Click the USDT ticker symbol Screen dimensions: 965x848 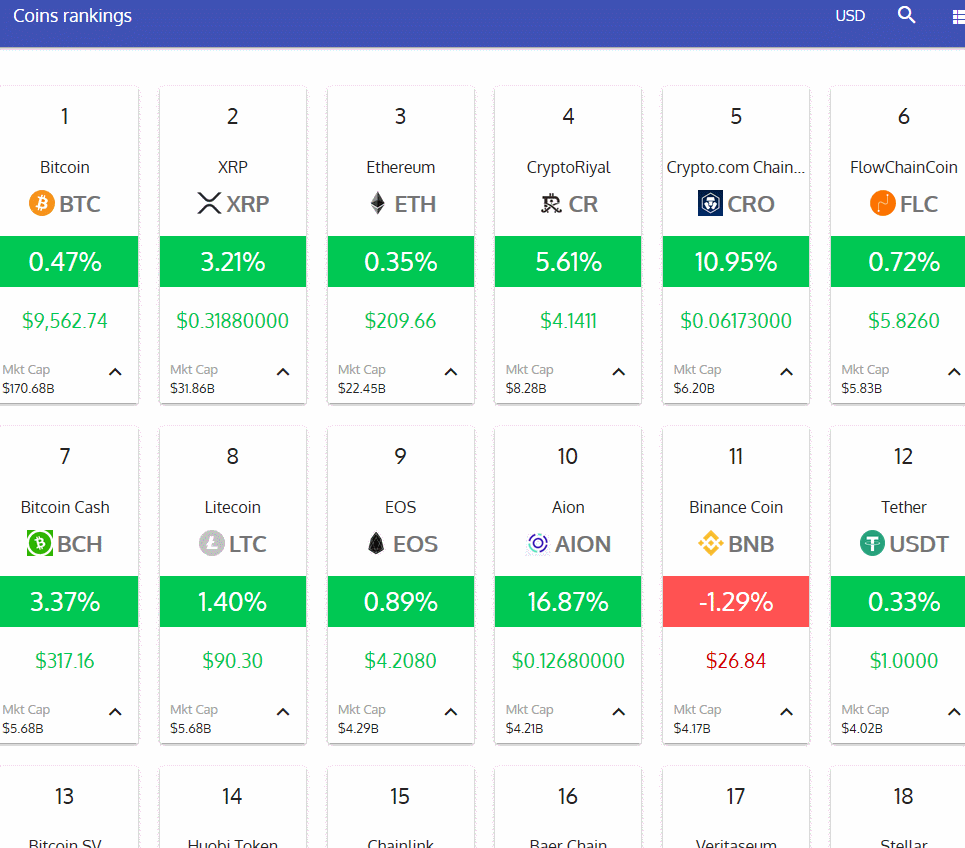click(x=919, y=544)
